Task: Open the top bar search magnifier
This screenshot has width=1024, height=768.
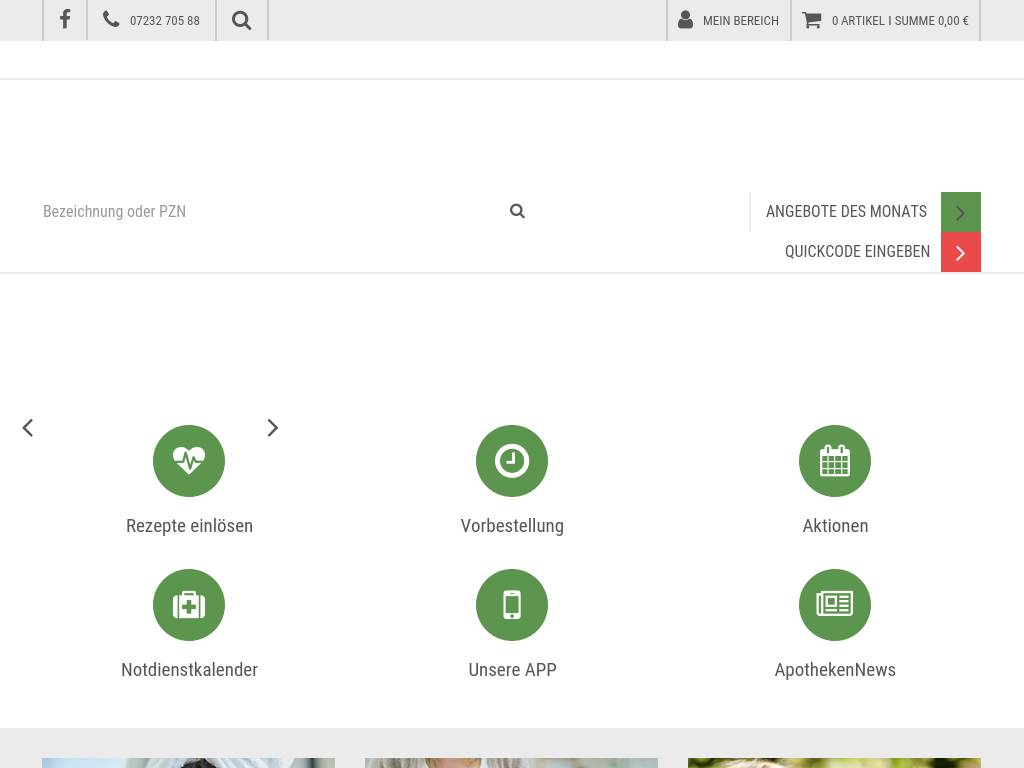Action: [x=241, y=20]
